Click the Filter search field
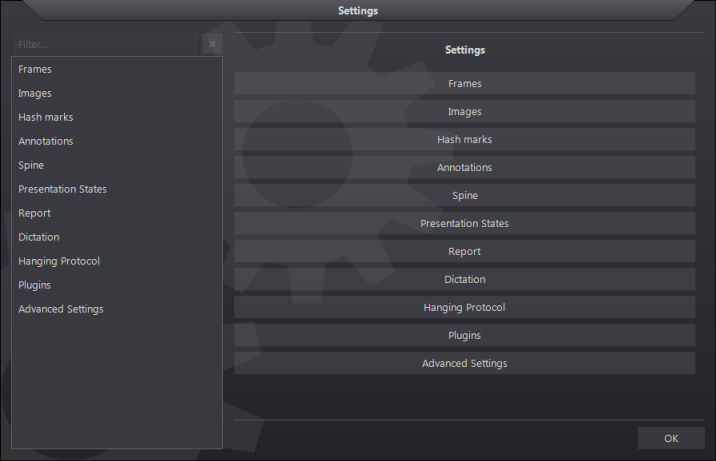 (x=105, y=44)
